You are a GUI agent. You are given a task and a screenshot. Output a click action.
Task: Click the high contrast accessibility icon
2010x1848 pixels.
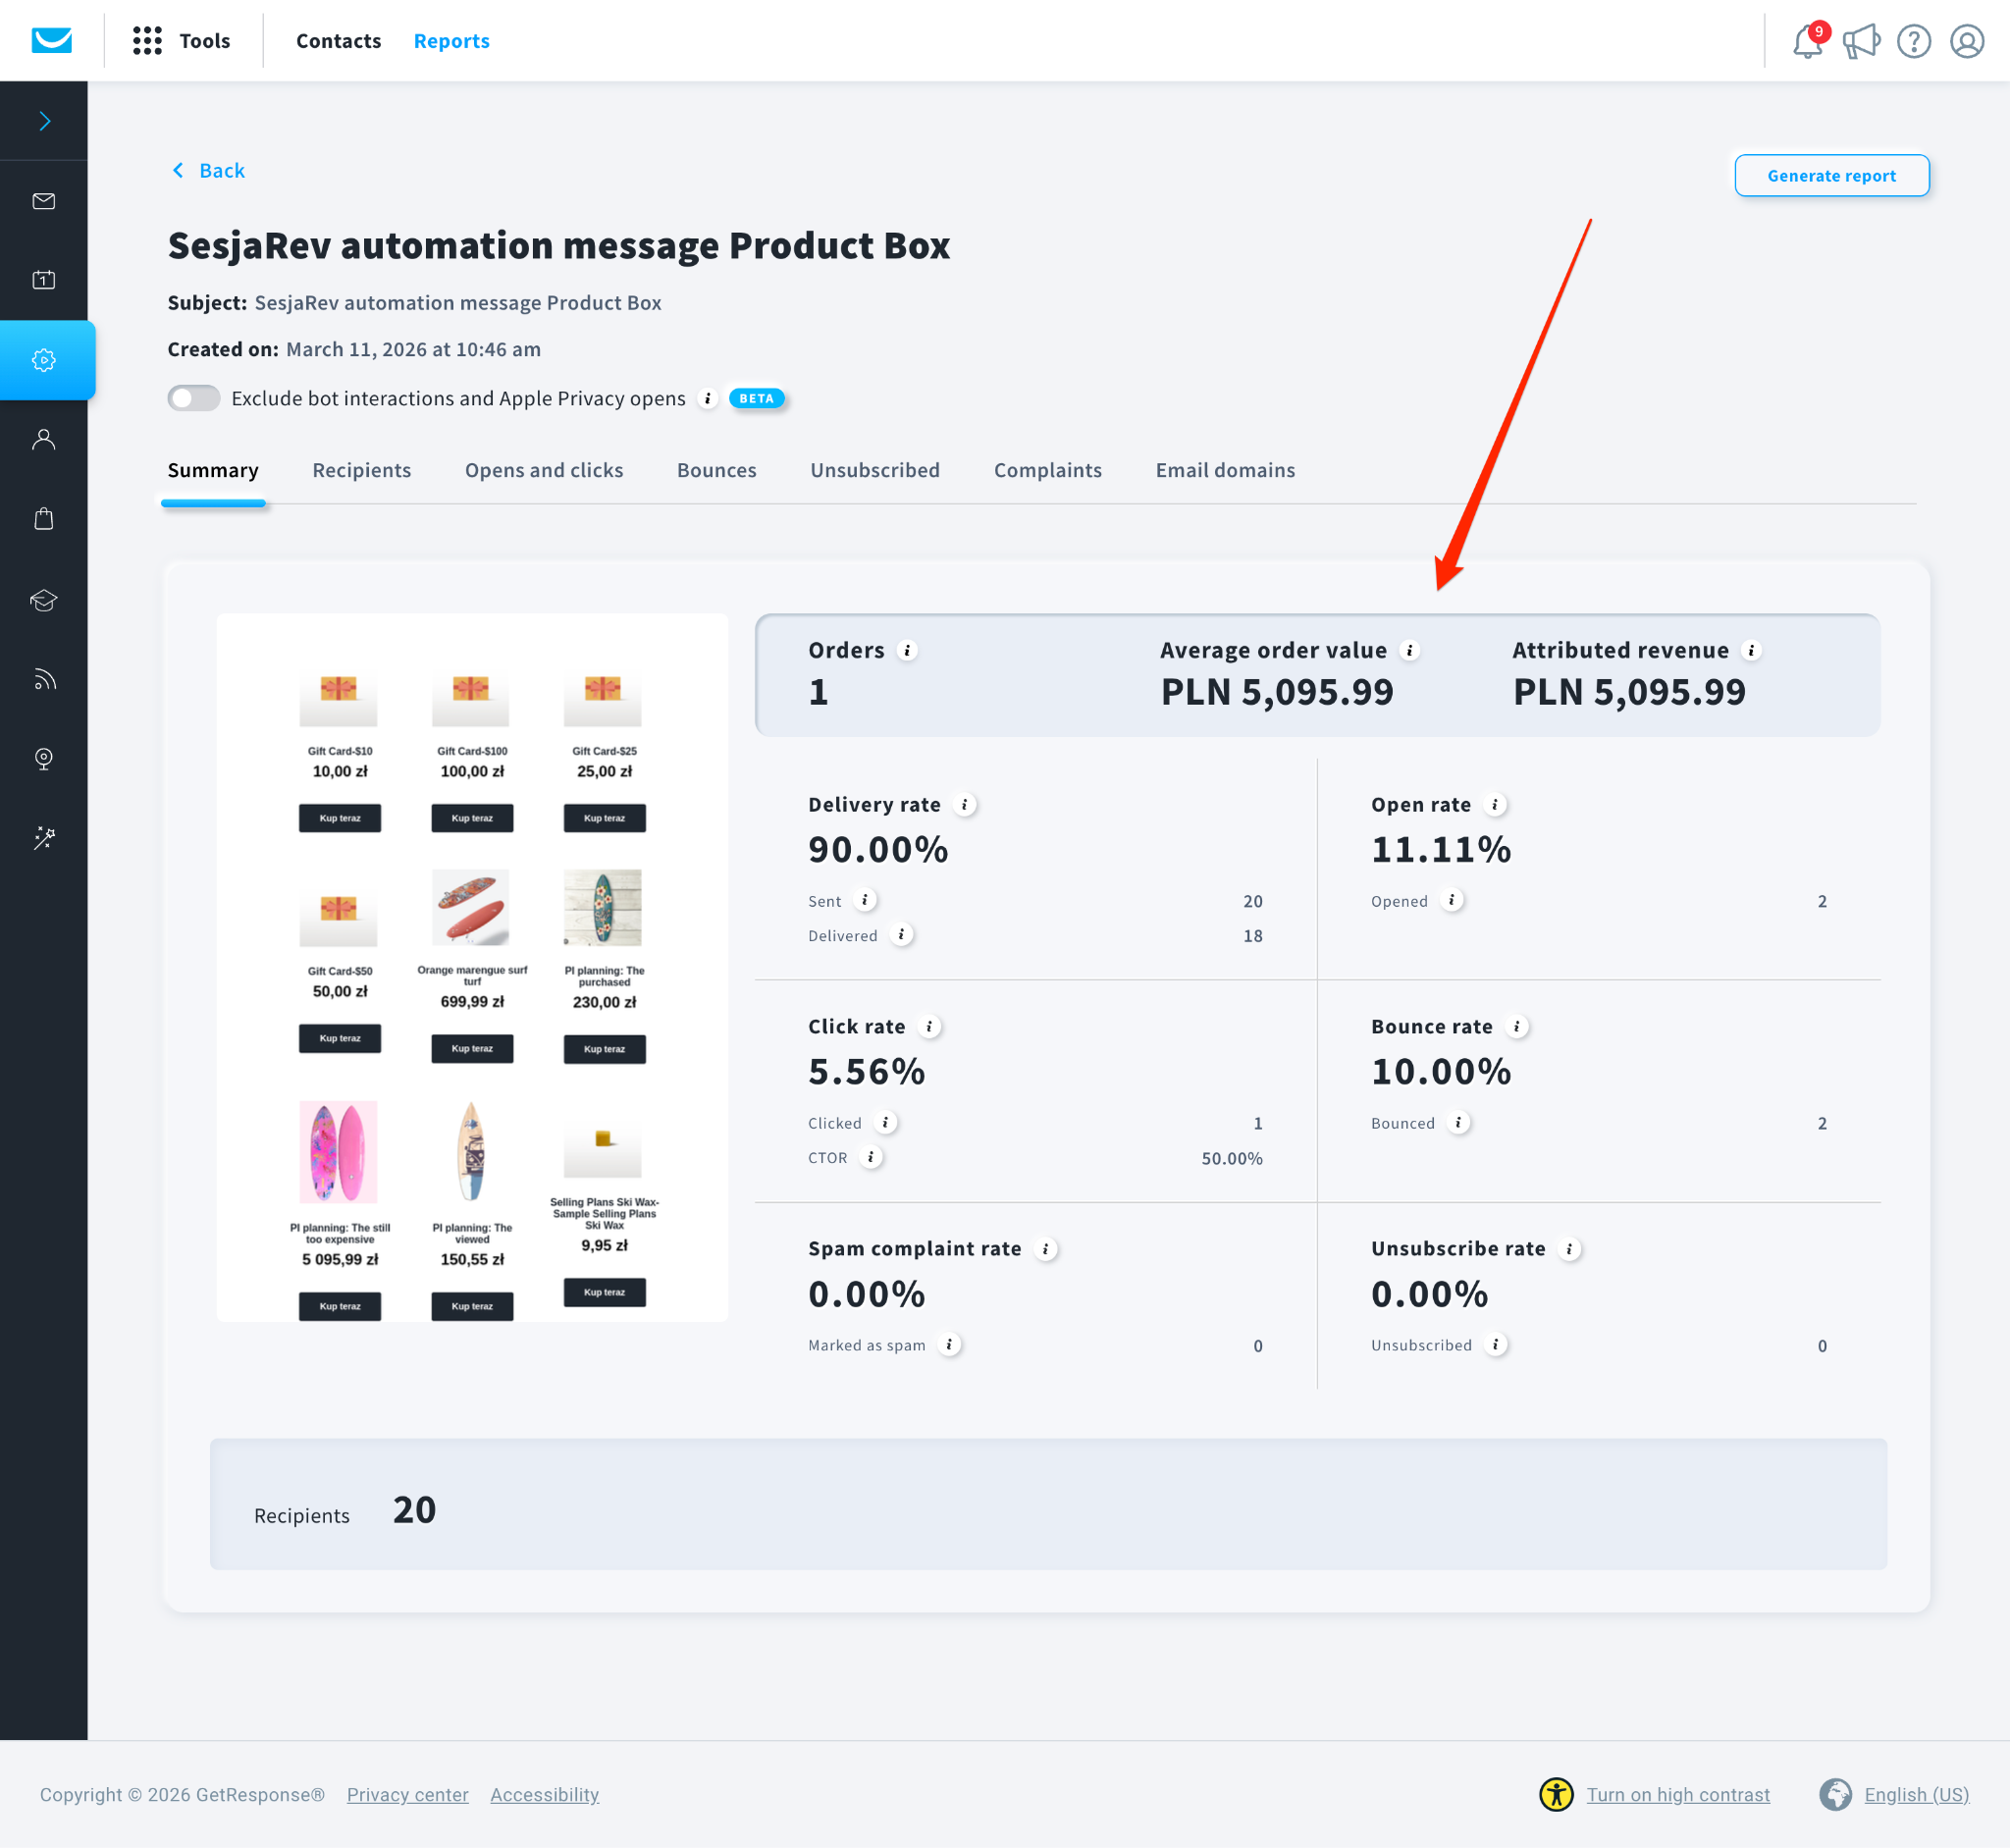1556,1794
